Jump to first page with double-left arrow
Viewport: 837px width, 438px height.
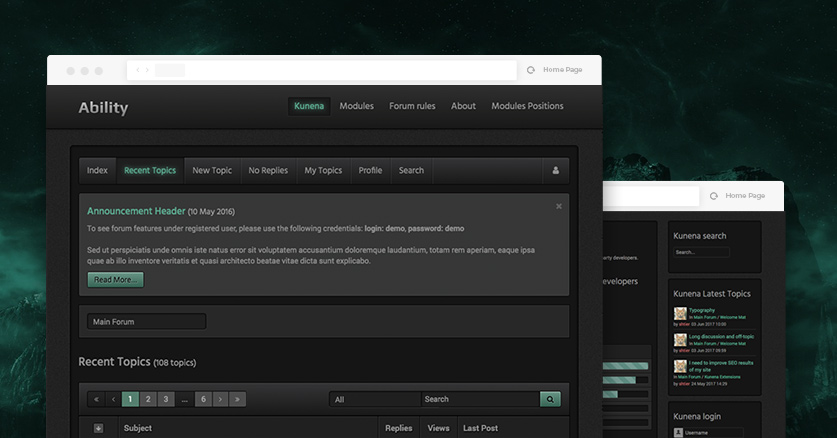(96, 399)
